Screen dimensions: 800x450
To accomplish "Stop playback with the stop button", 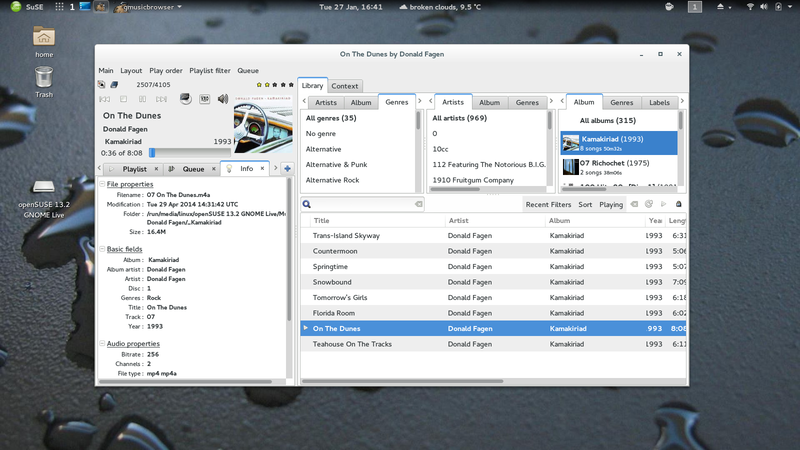I will click(123, 99).
